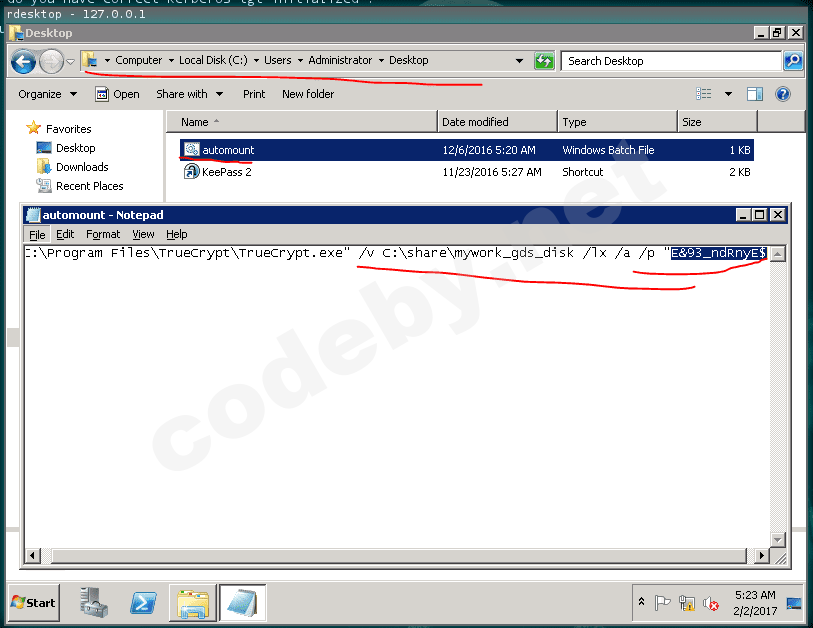Select Users in the address breadcrumb
813x628 pixels.
(x=277, y=60)
